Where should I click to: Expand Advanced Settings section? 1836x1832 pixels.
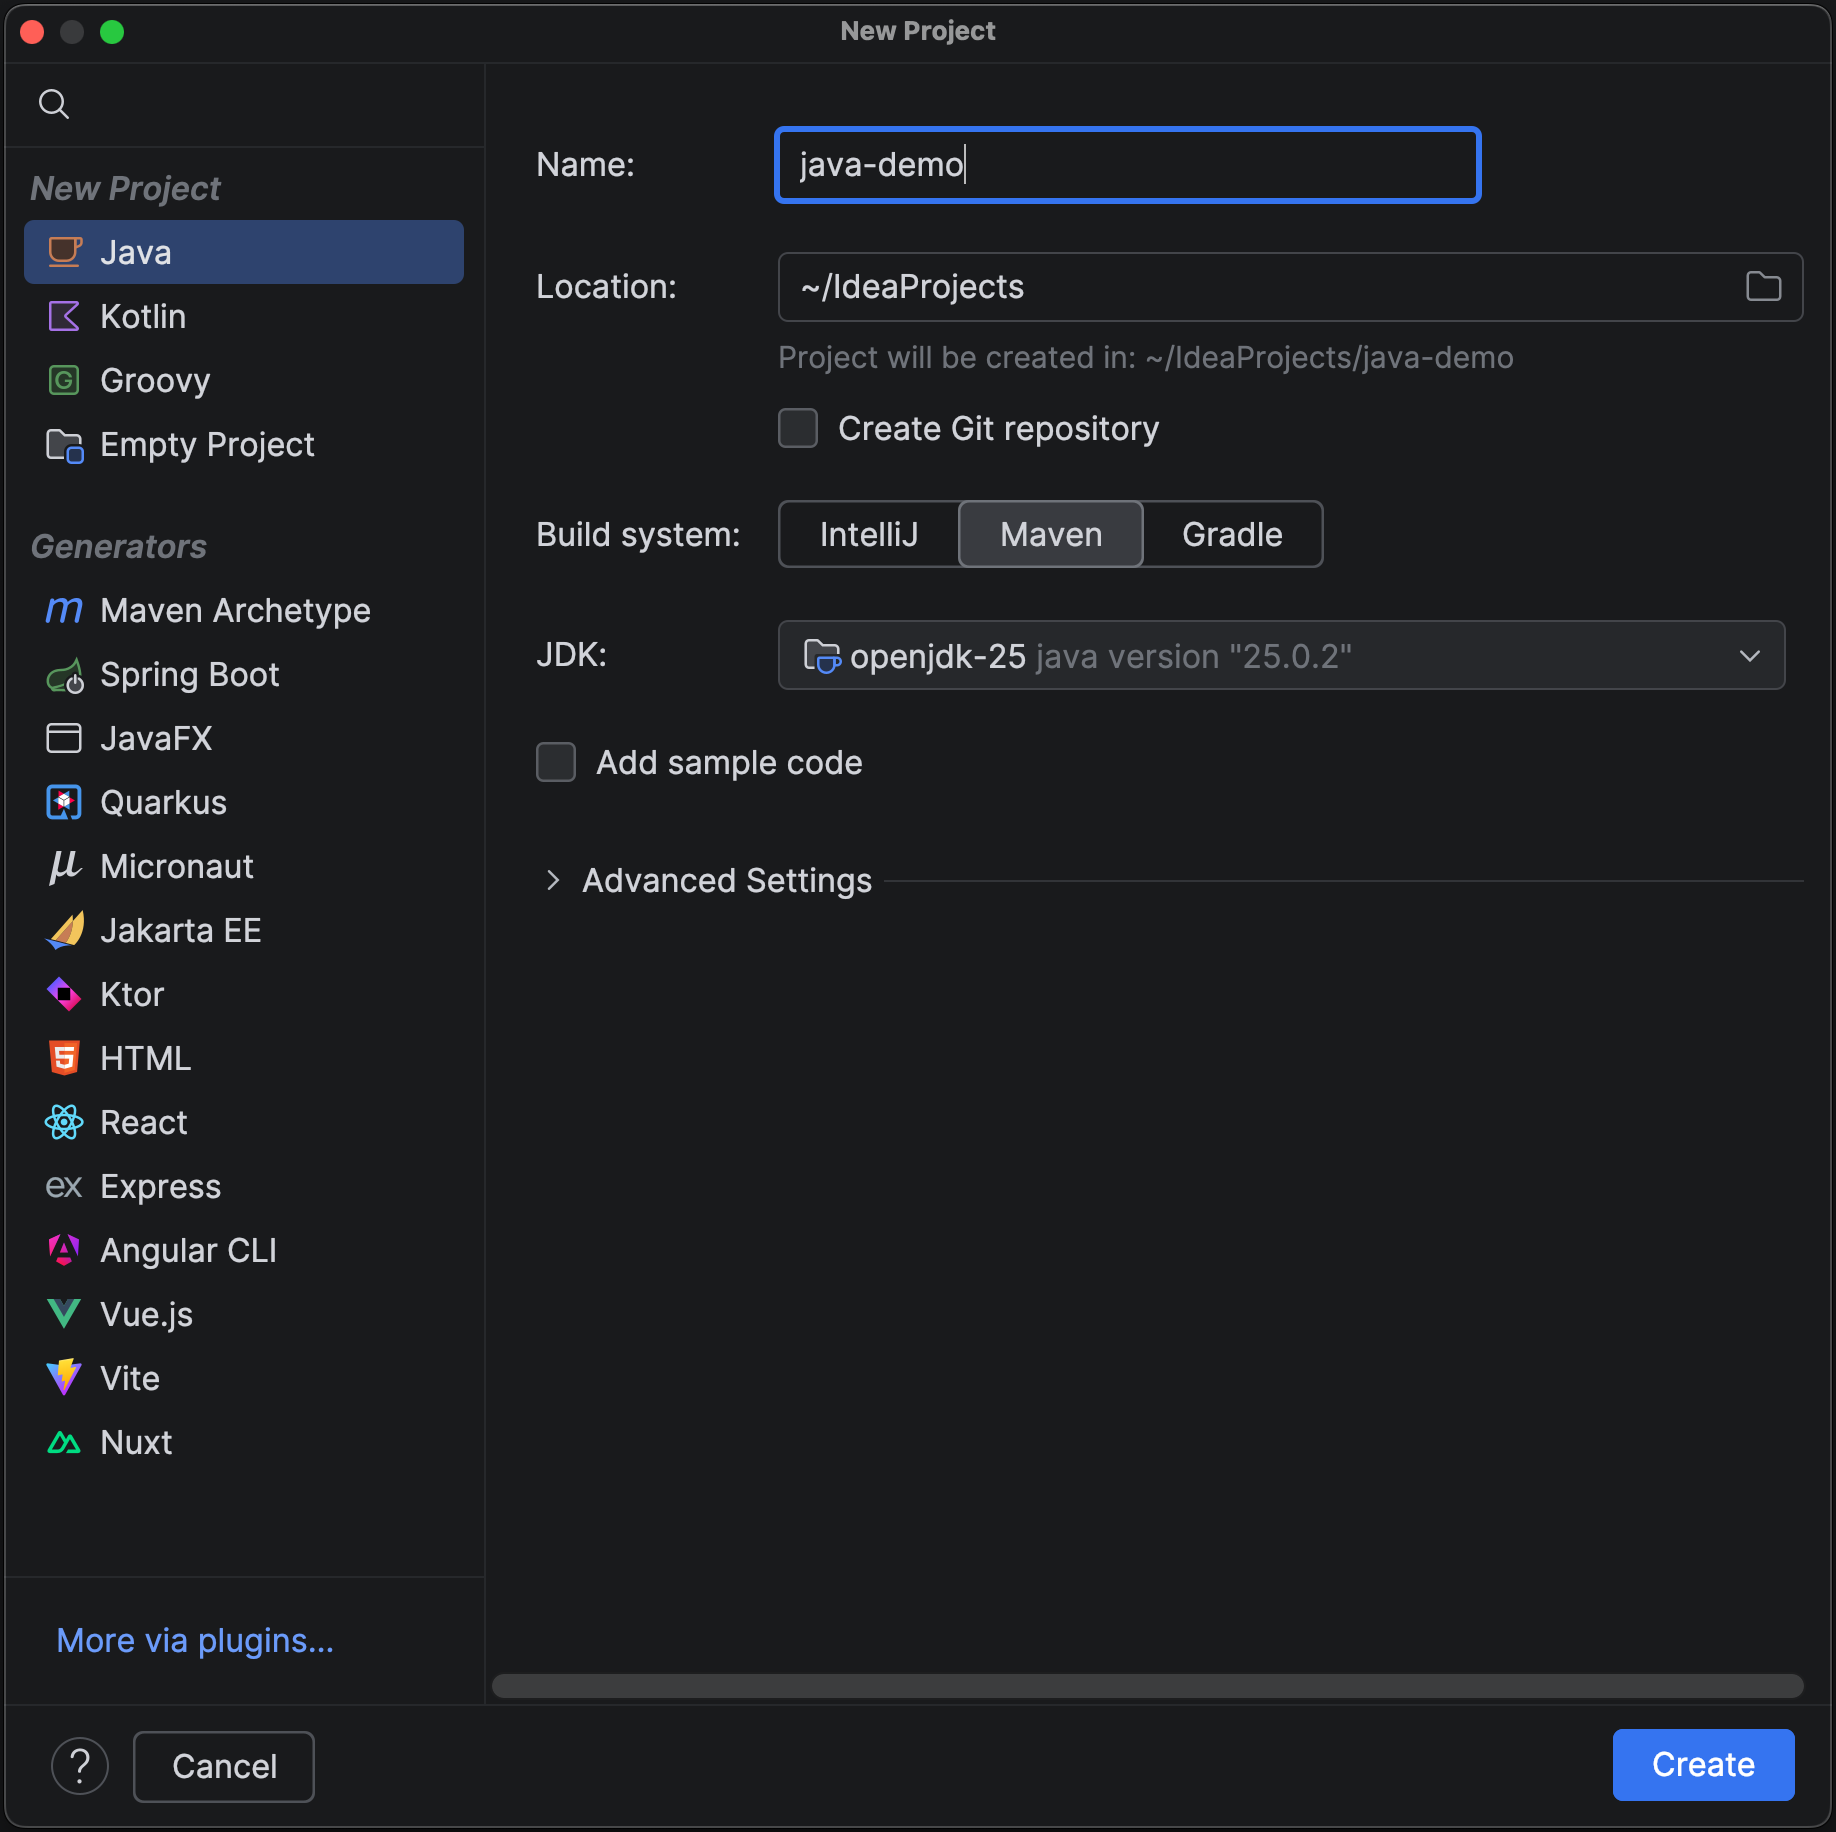coord(553,881)
